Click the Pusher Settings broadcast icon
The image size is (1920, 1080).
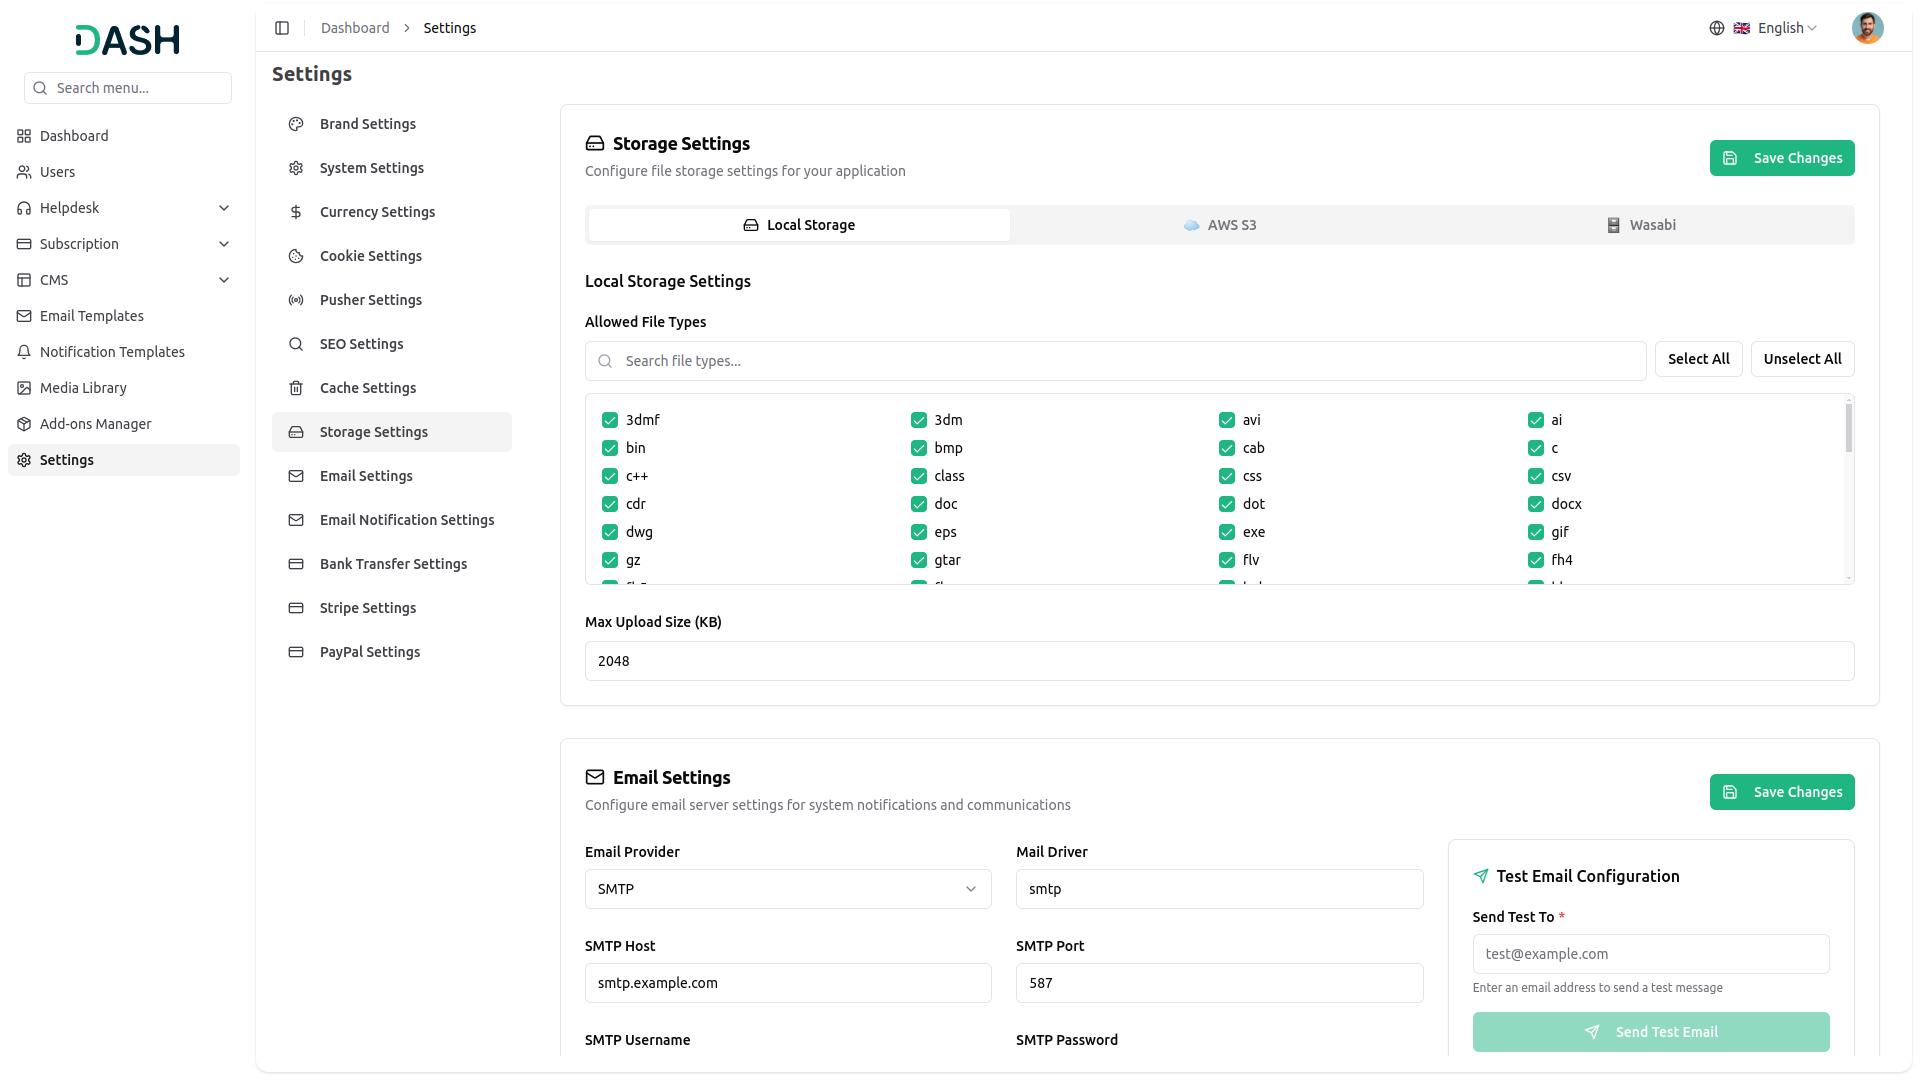296,300
